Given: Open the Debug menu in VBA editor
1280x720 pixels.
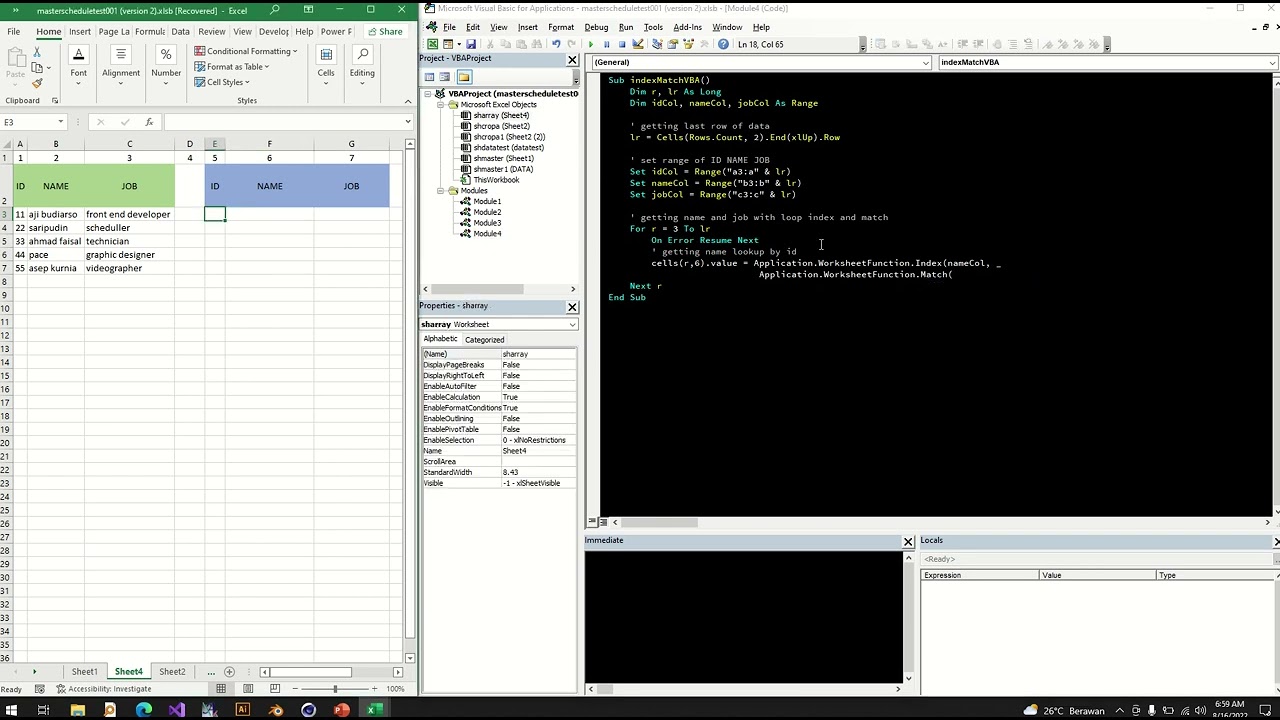Looking at the screenshot, I should [596, 27].
